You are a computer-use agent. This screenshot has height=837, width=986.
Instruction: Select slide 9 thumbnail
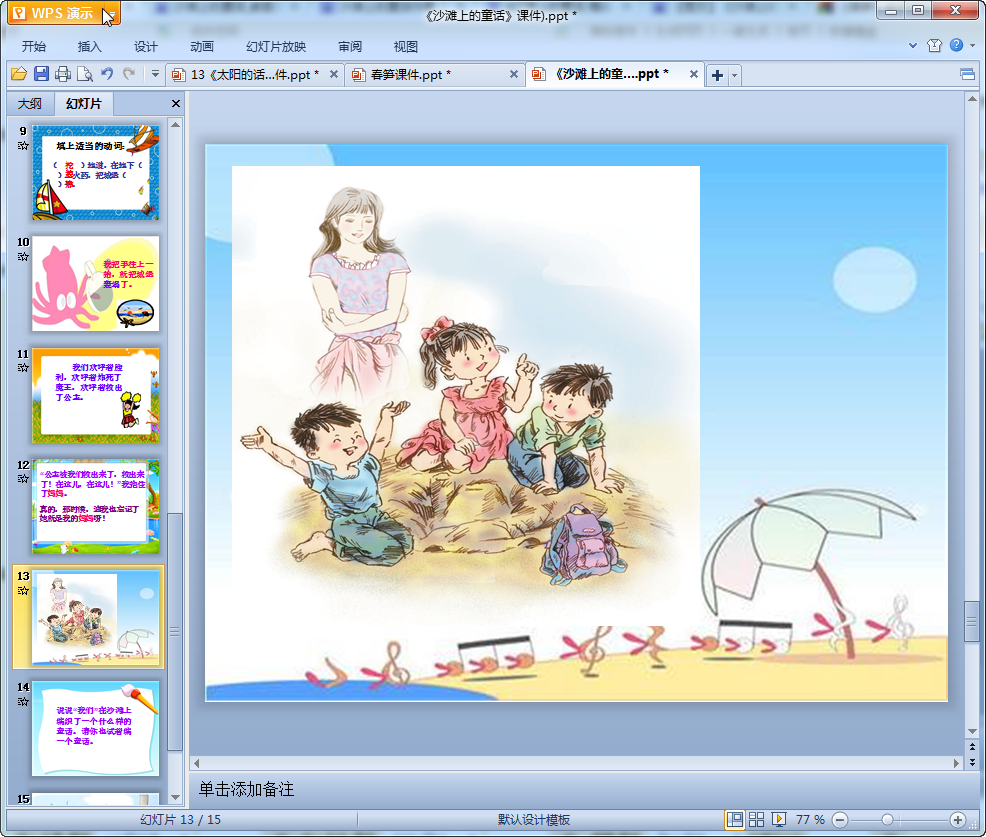coord(96,172)
